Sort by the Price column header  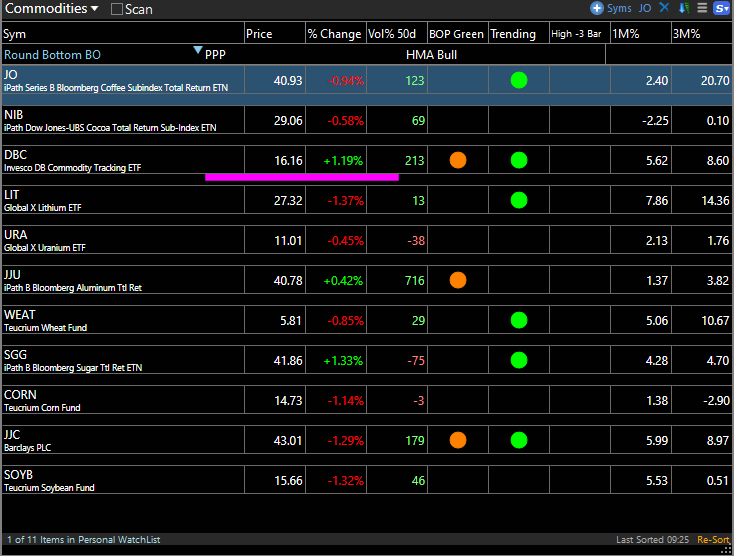pos(275,34)
